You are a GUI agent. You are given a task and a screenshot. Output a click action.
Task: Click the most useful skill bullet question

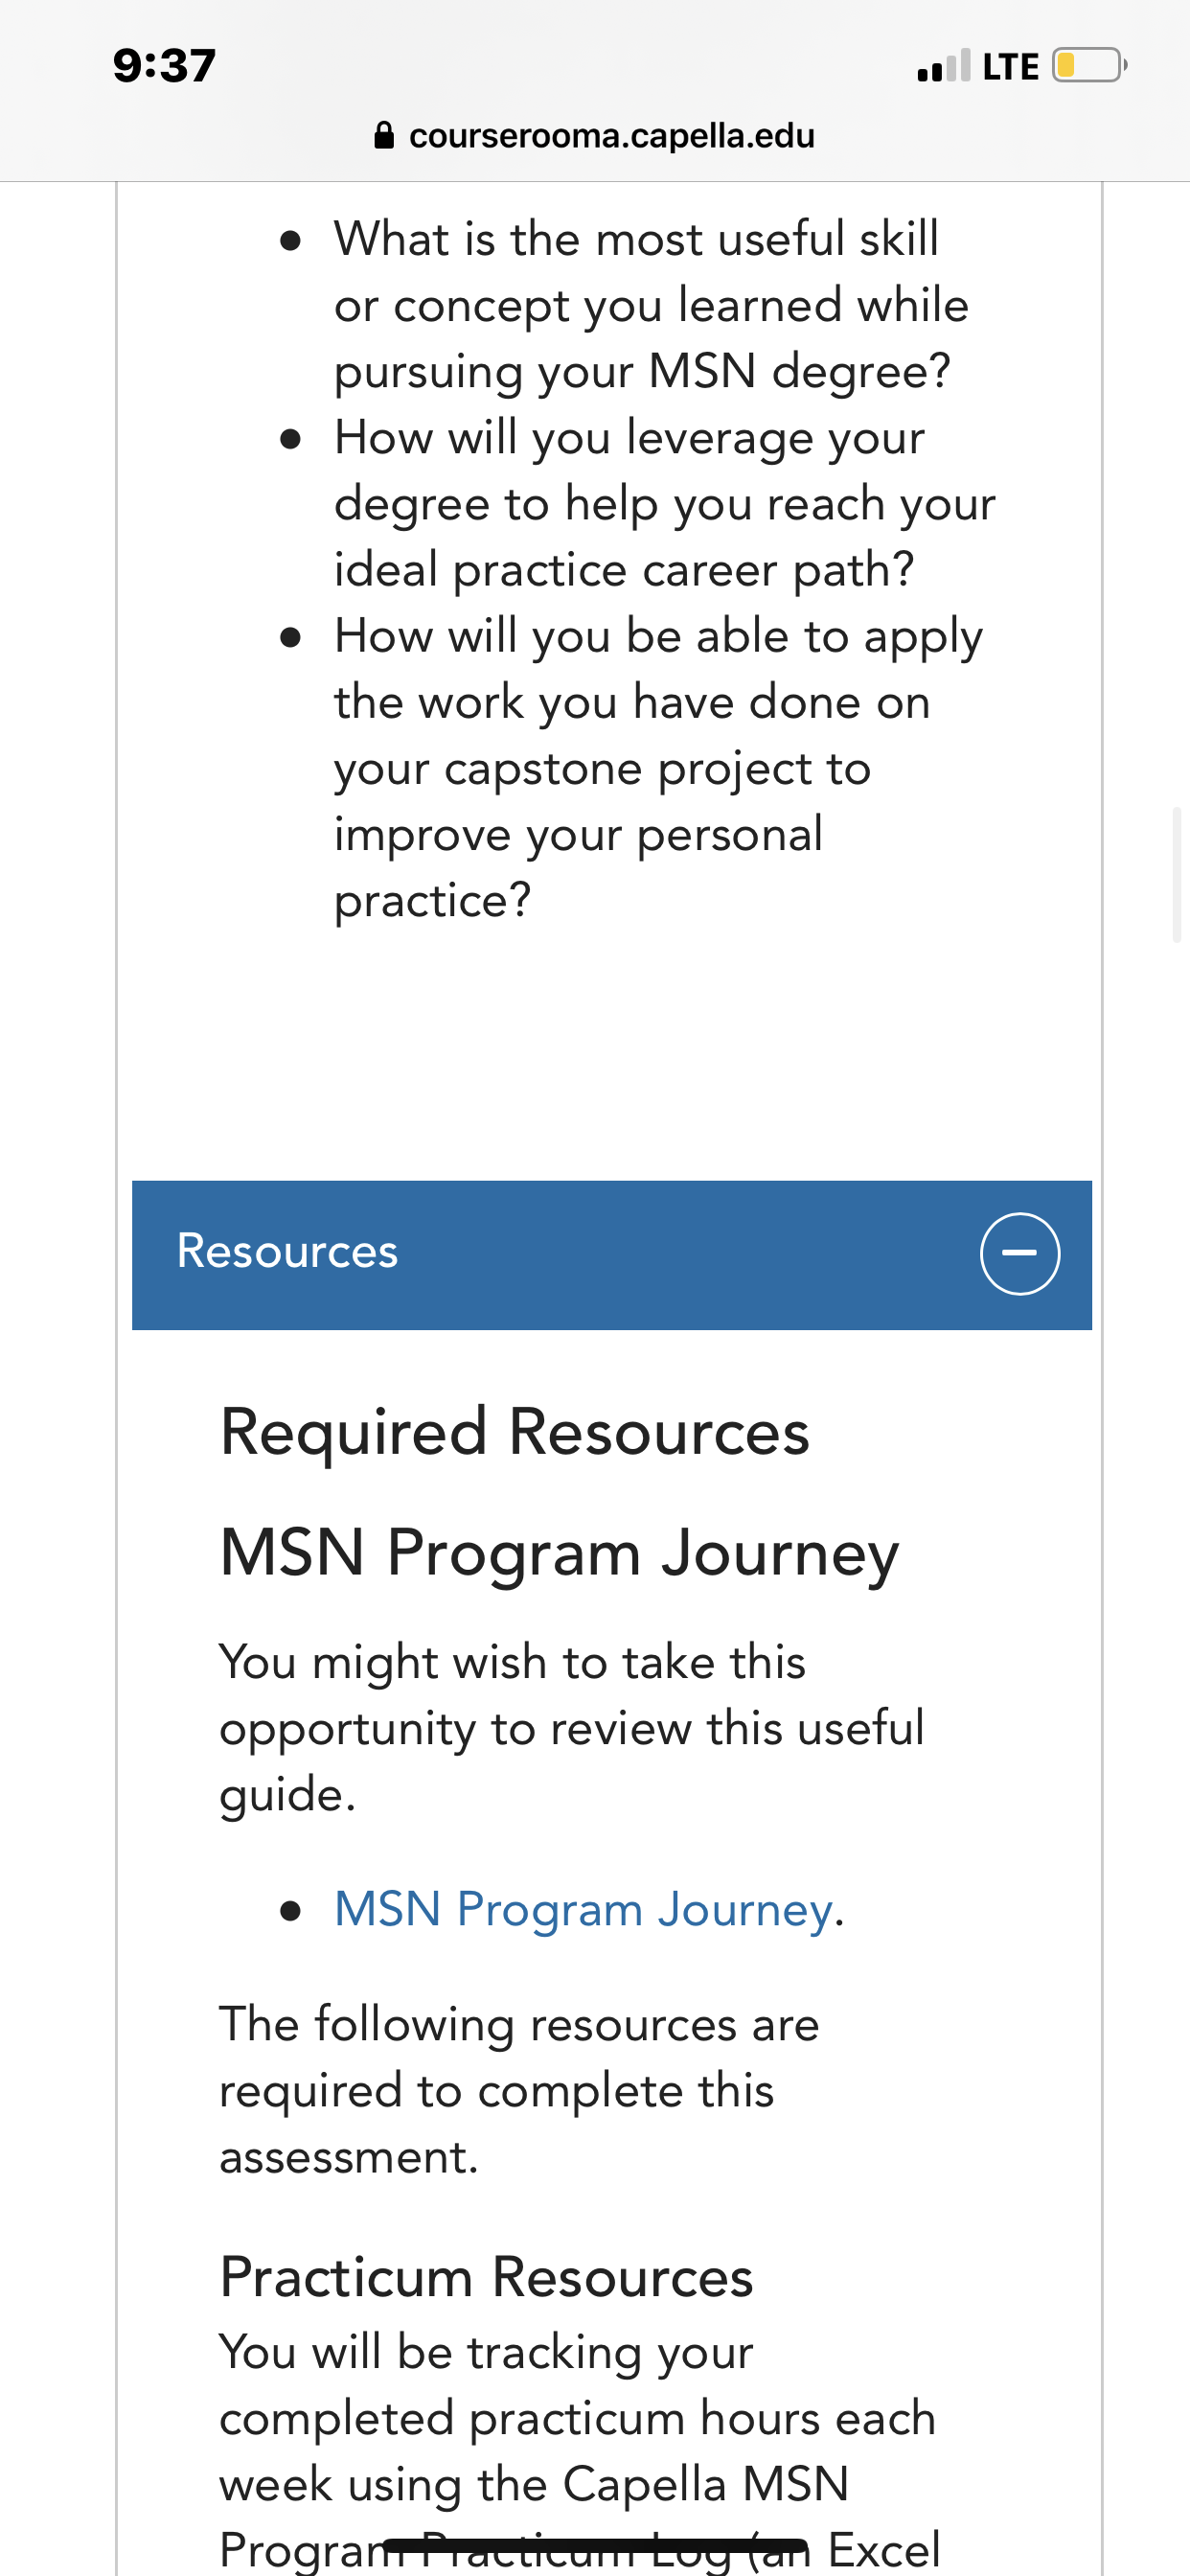pos(650,305)
